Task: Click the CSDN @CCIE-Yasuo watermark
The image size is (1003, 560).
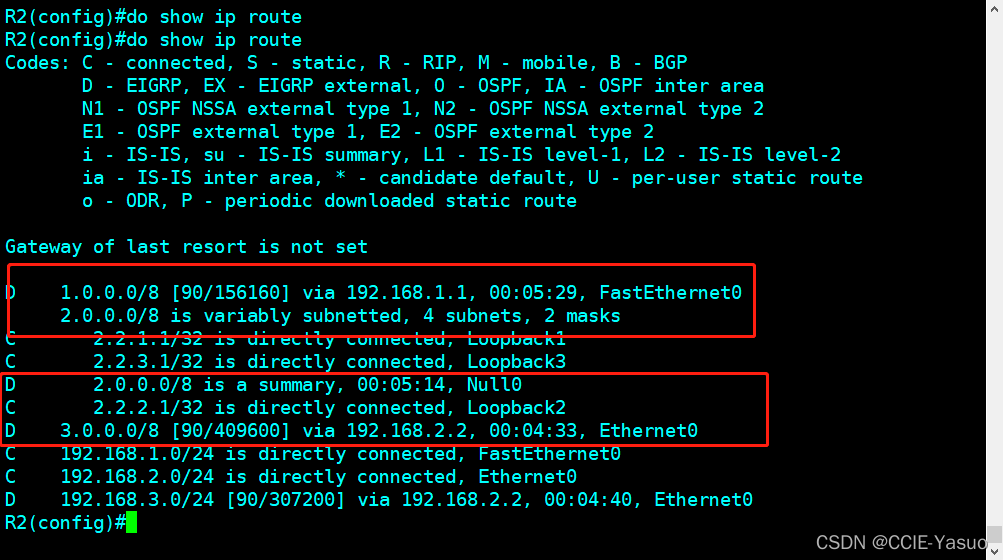Action: click(906, 542)
